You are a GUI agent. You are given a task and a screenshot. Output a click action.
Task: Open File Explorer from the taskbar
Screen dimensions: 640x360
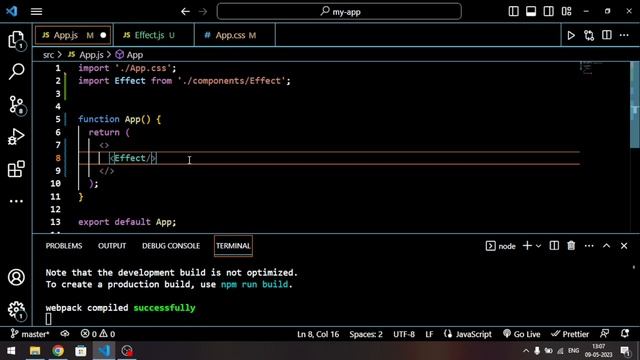pos(35,351)
